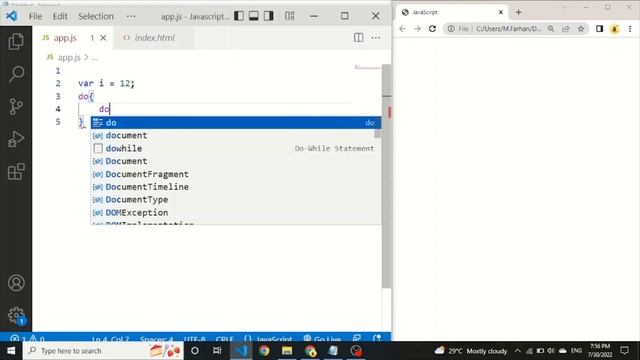The height and width of the screenshot is (360, 640).
Task: Change end of line via CRLF status
Action: point(224,338)
